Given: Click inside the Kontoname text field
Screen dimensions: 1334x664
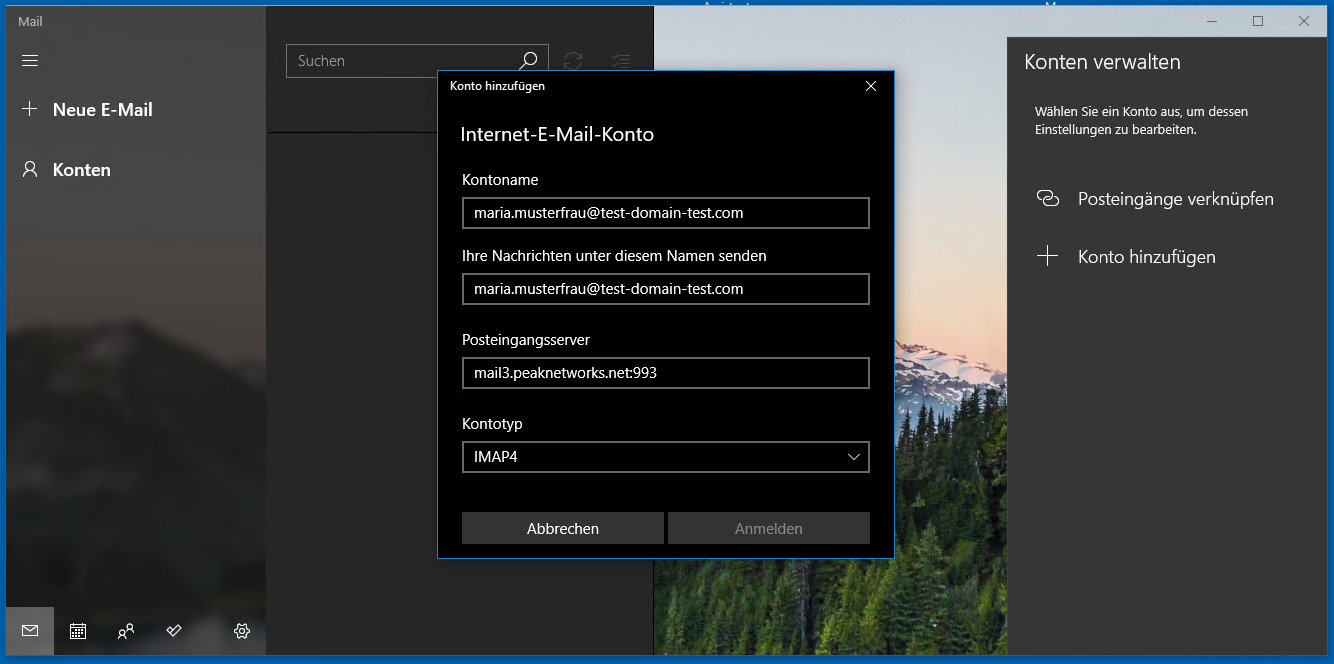Looking at the screenshot, I should click(x=665, y=212).
